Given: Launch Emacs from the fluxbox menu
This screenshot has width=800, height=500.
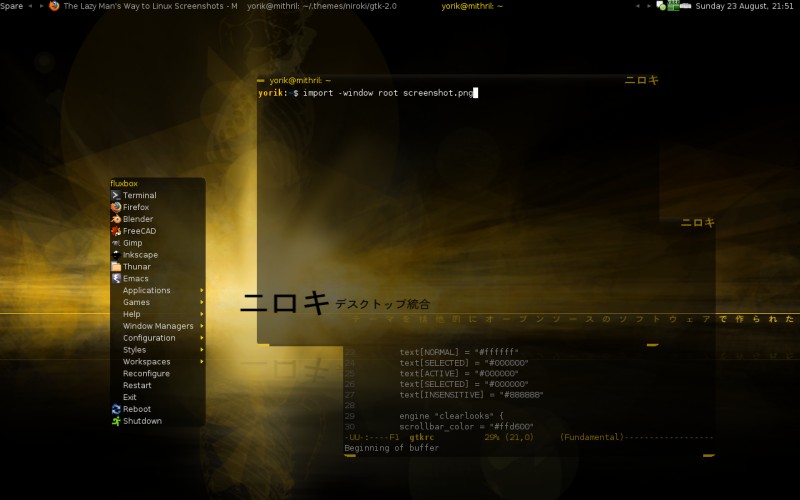Looking at the screenshot, I should (135, 279).
